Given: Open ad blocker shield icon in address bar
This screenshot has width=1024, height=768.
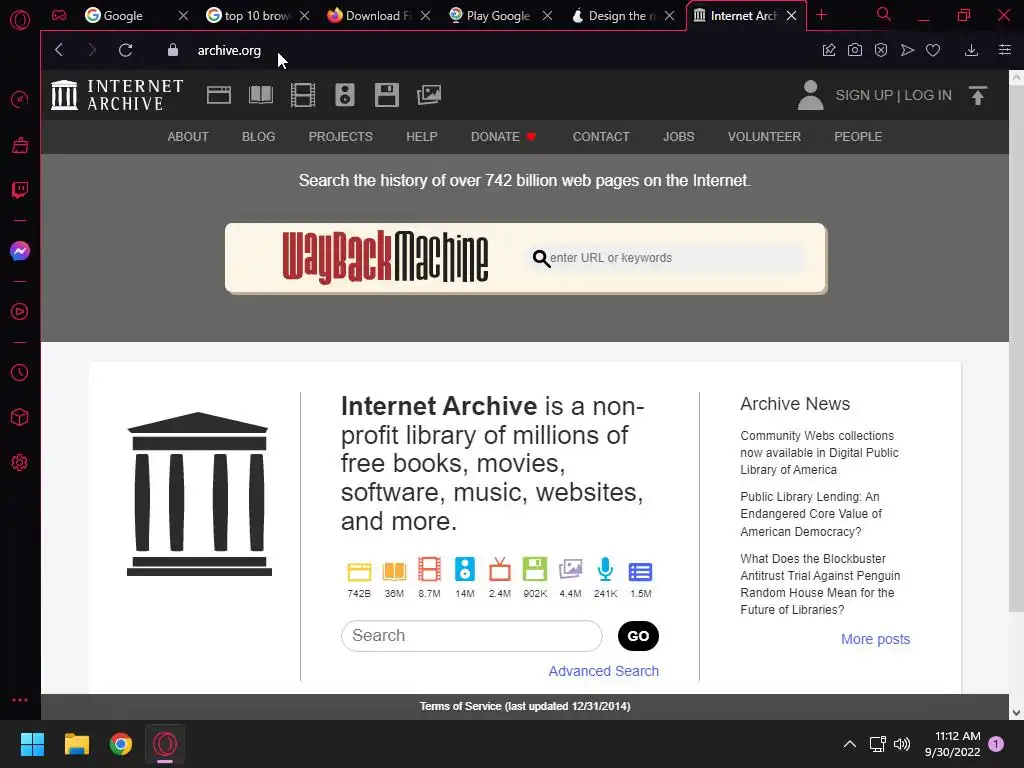Looking at the screenshot, I should pyautogui.click(x=881, y=50).
